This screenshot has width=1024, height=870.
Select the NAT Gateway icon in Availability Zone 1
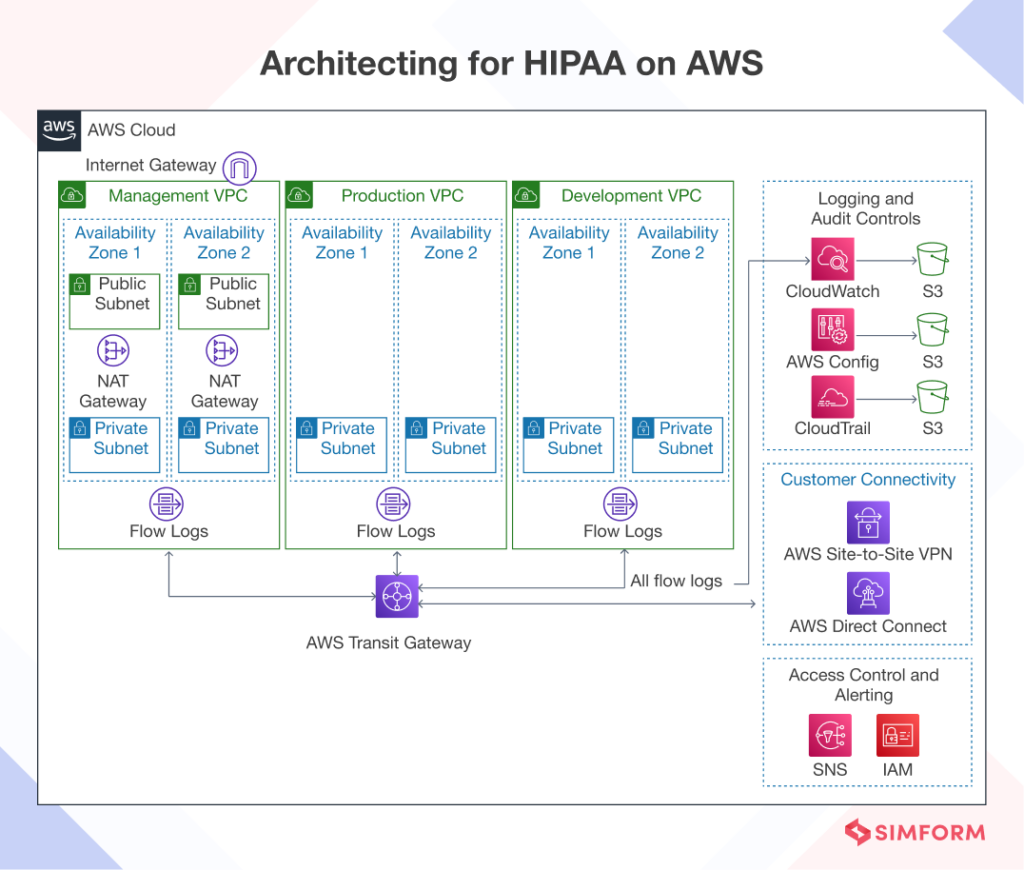(113, 351)
